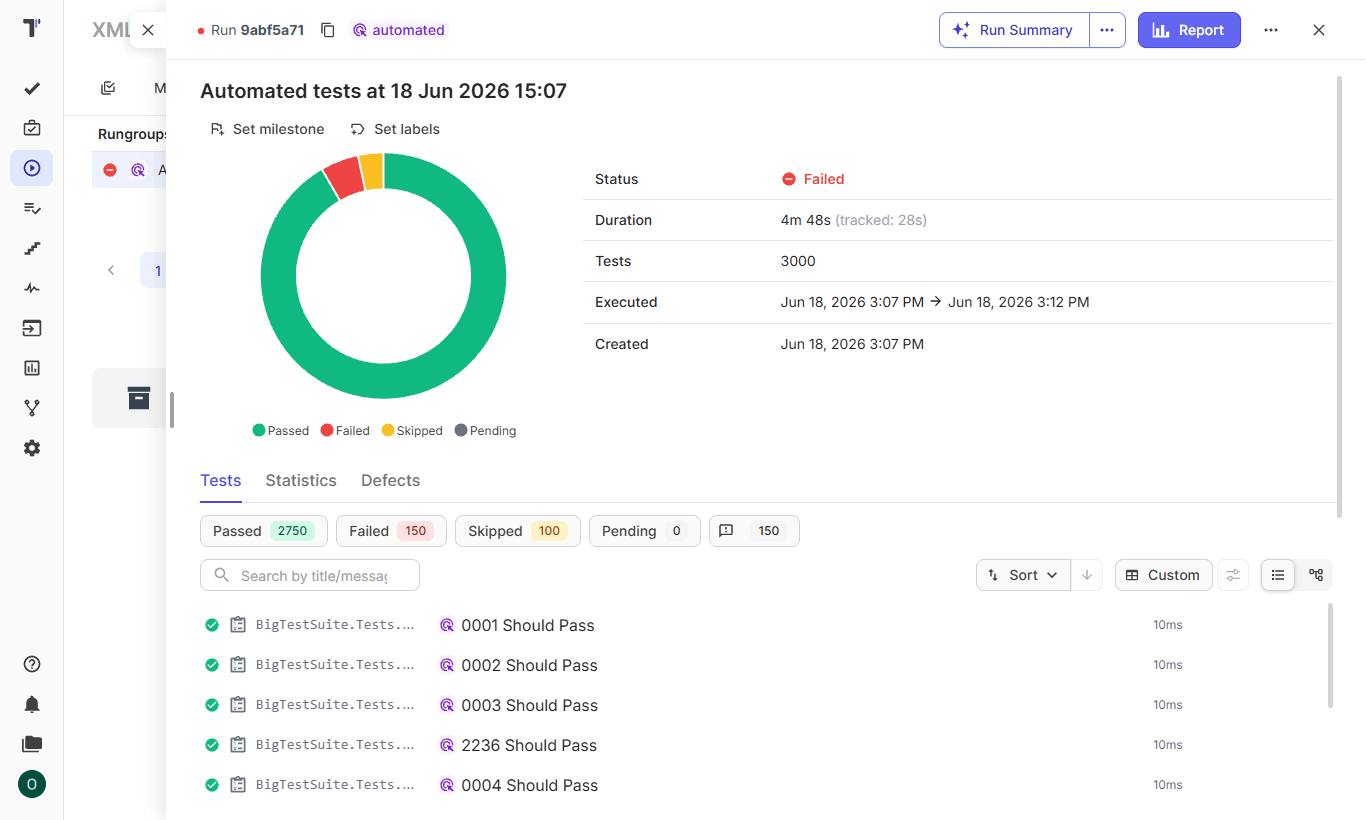Open the Custom columns menu

1163,575
